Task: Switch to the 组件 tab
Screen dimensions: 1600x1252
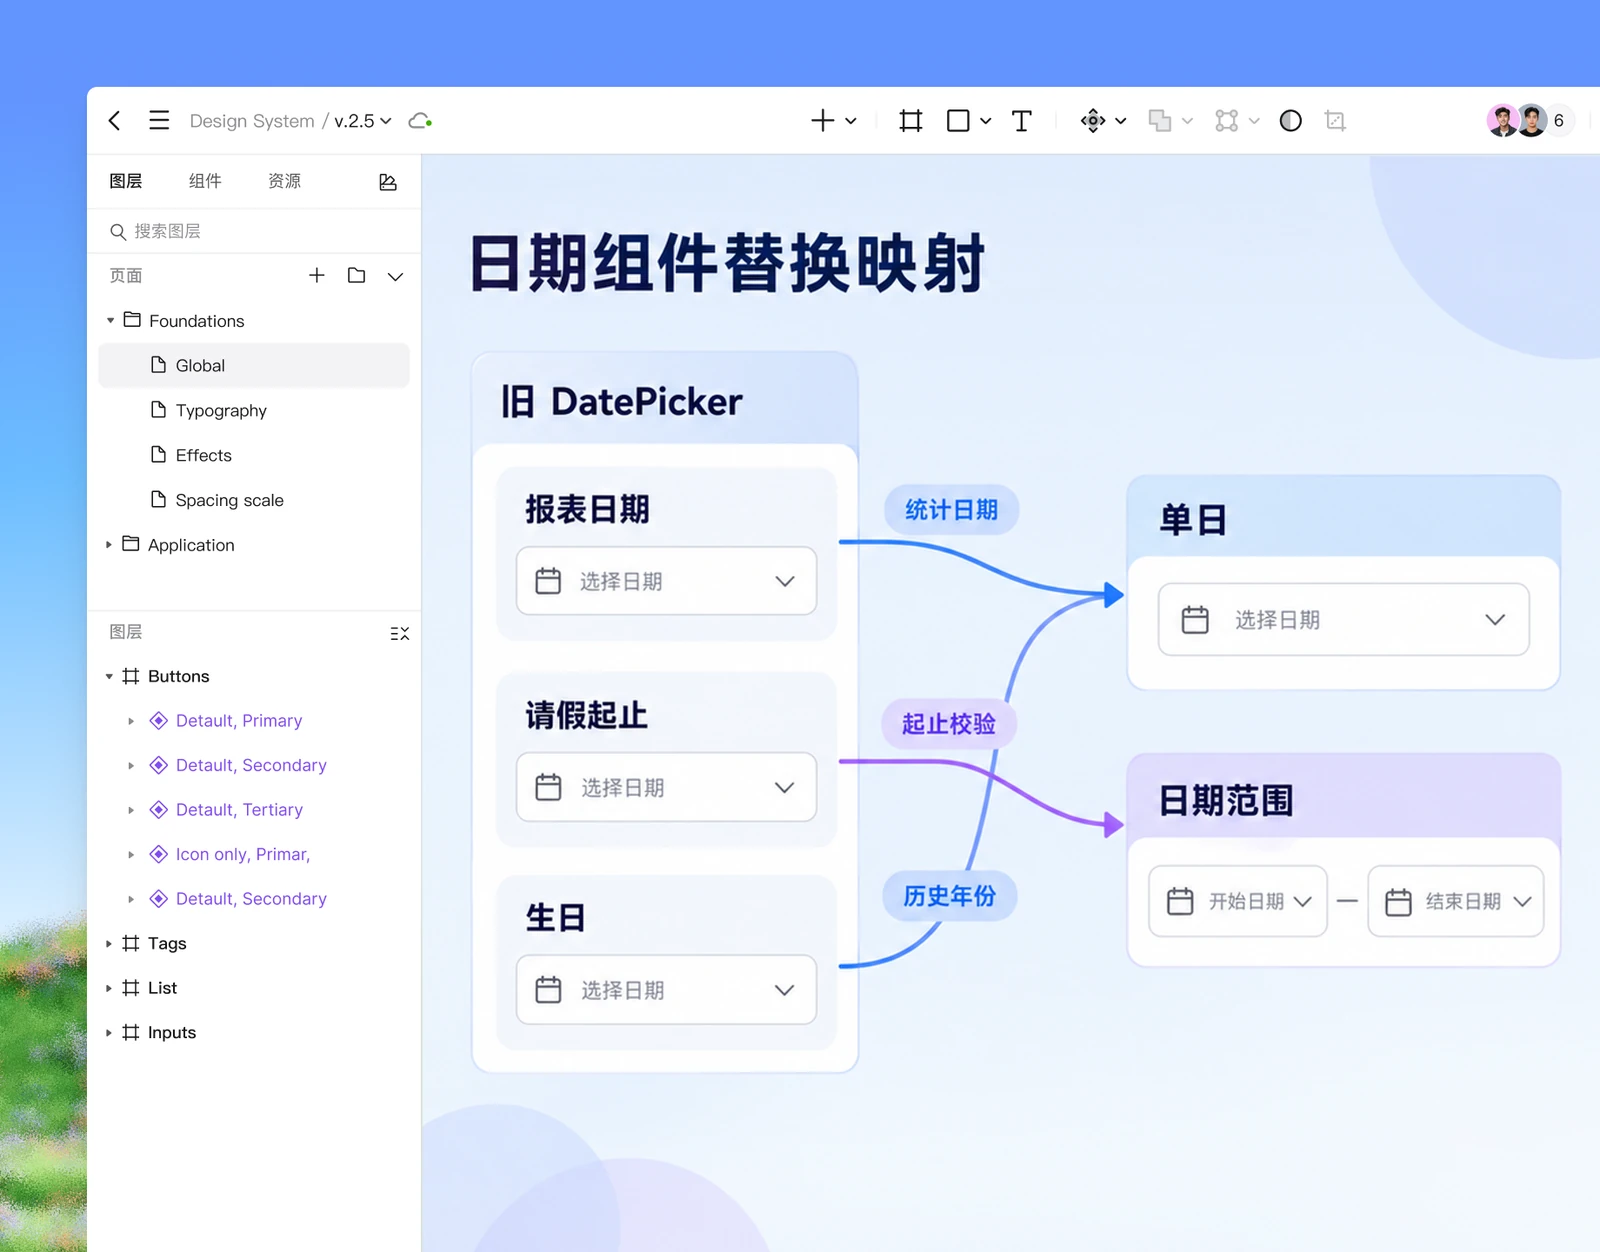Action: tap(205, 181)
